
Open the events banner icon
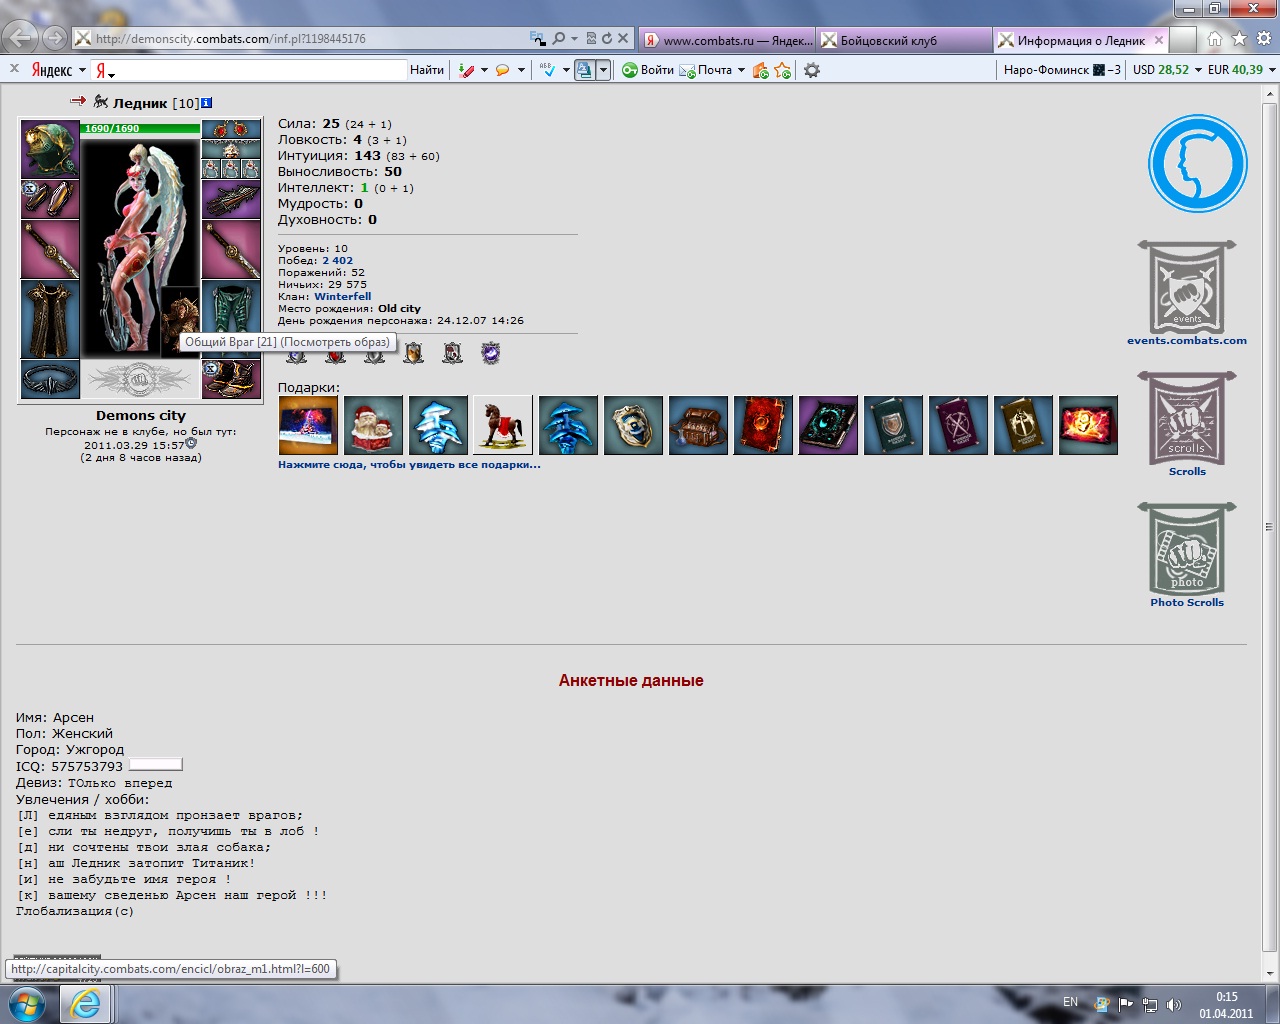(x=1187, y=287)
